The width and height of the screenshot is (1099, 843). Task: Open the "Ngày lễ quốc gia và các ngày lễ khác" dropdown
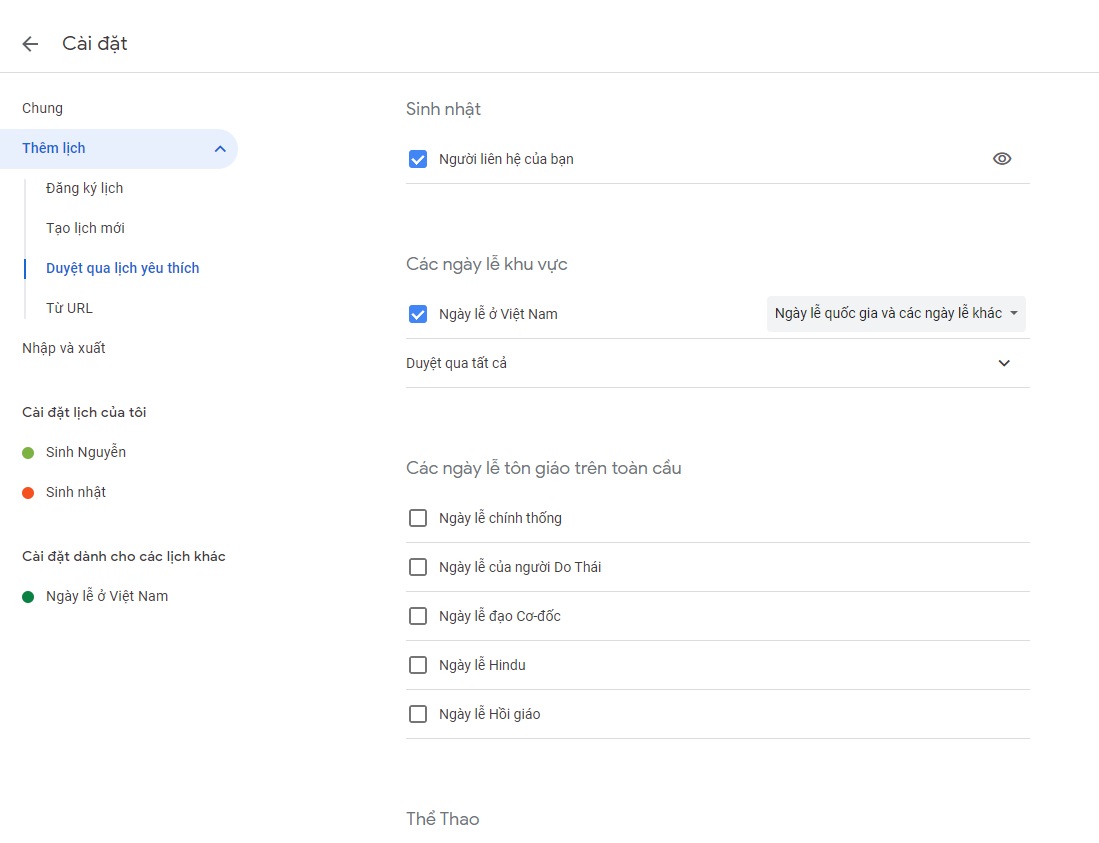tap(895, 314)
